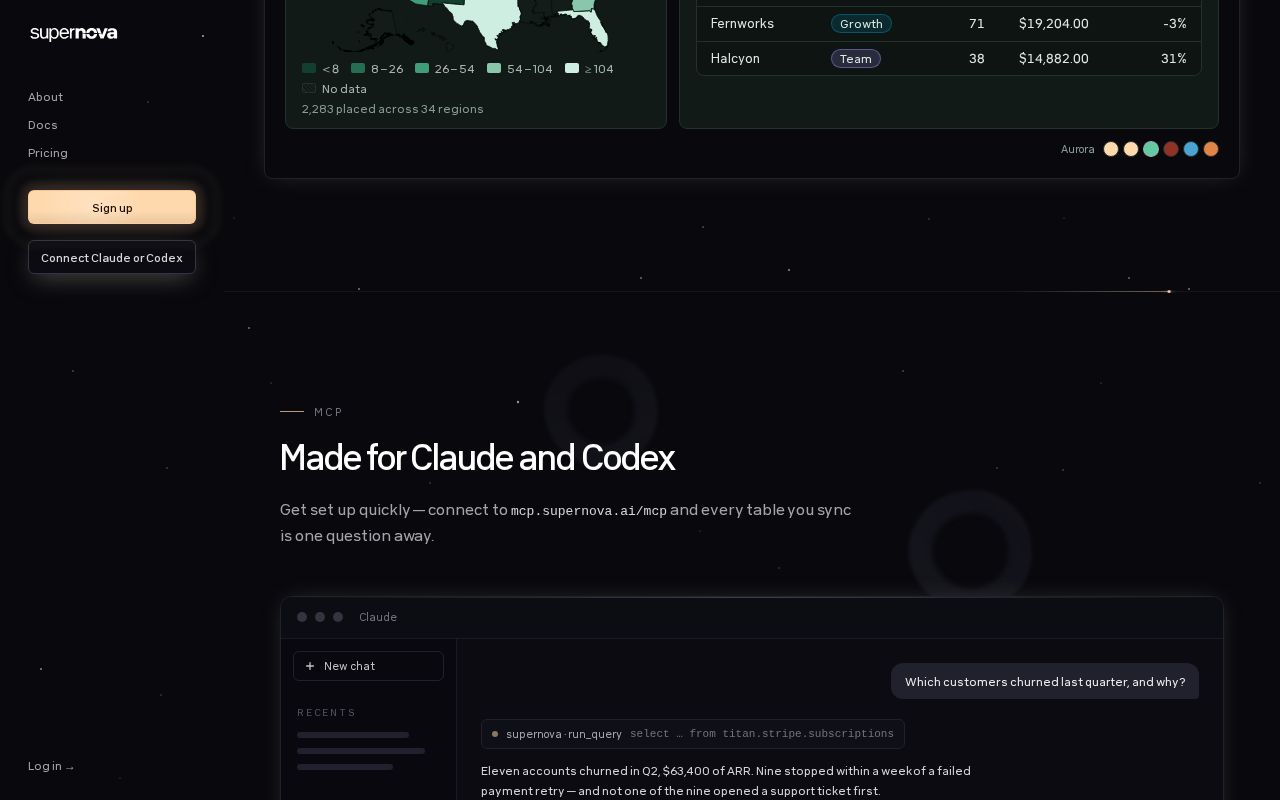Click the '54–104' legend swatch
The image size is (1280, 800).
[x=494, y=68]
